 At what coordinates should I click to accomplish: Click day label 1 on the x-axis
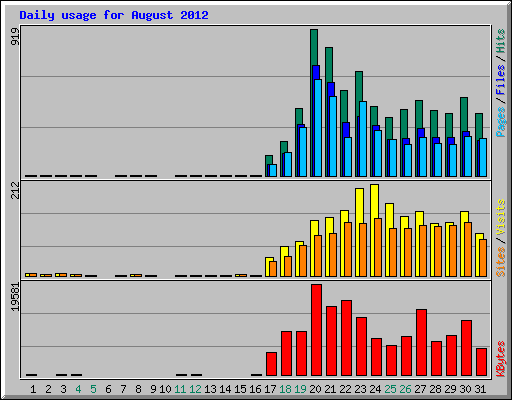pyautogui.click(x=33, y=389)
